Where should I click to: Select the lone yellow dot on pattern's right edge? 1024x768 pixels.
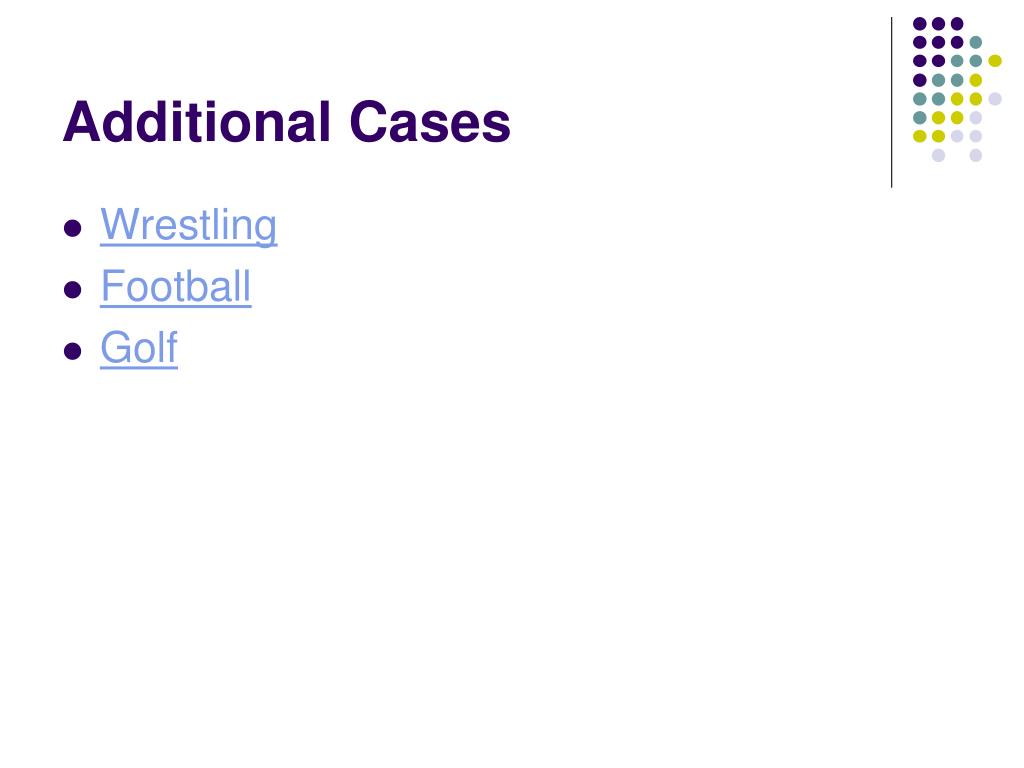point(995,61)
